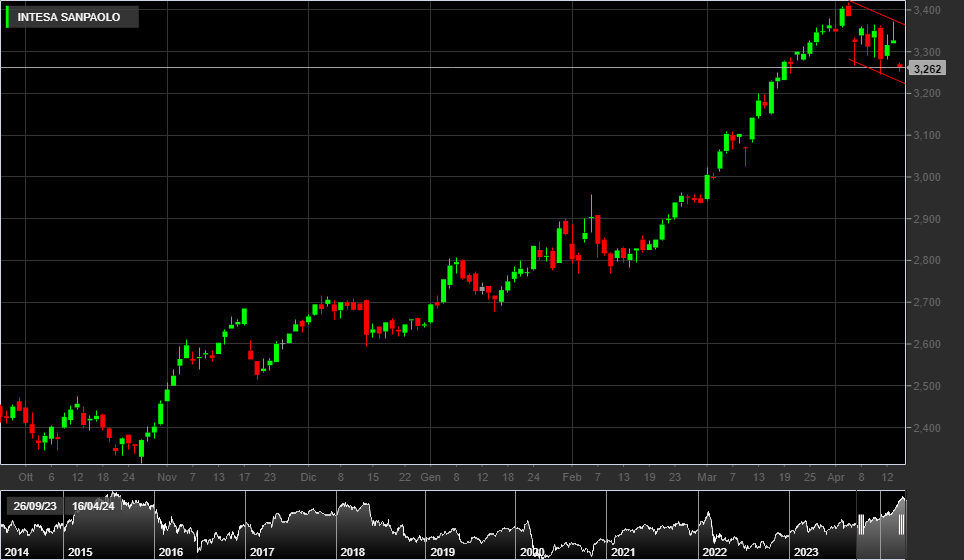Click the green series marker beside INTESA SANPAOLO
Image resolution: width=964 pixels, height=560 pixels.
click(7, 17)
